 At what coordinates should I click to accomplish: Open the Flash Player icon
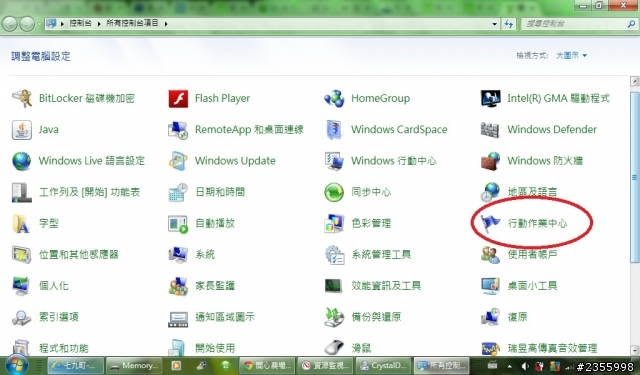coord(178,98)
